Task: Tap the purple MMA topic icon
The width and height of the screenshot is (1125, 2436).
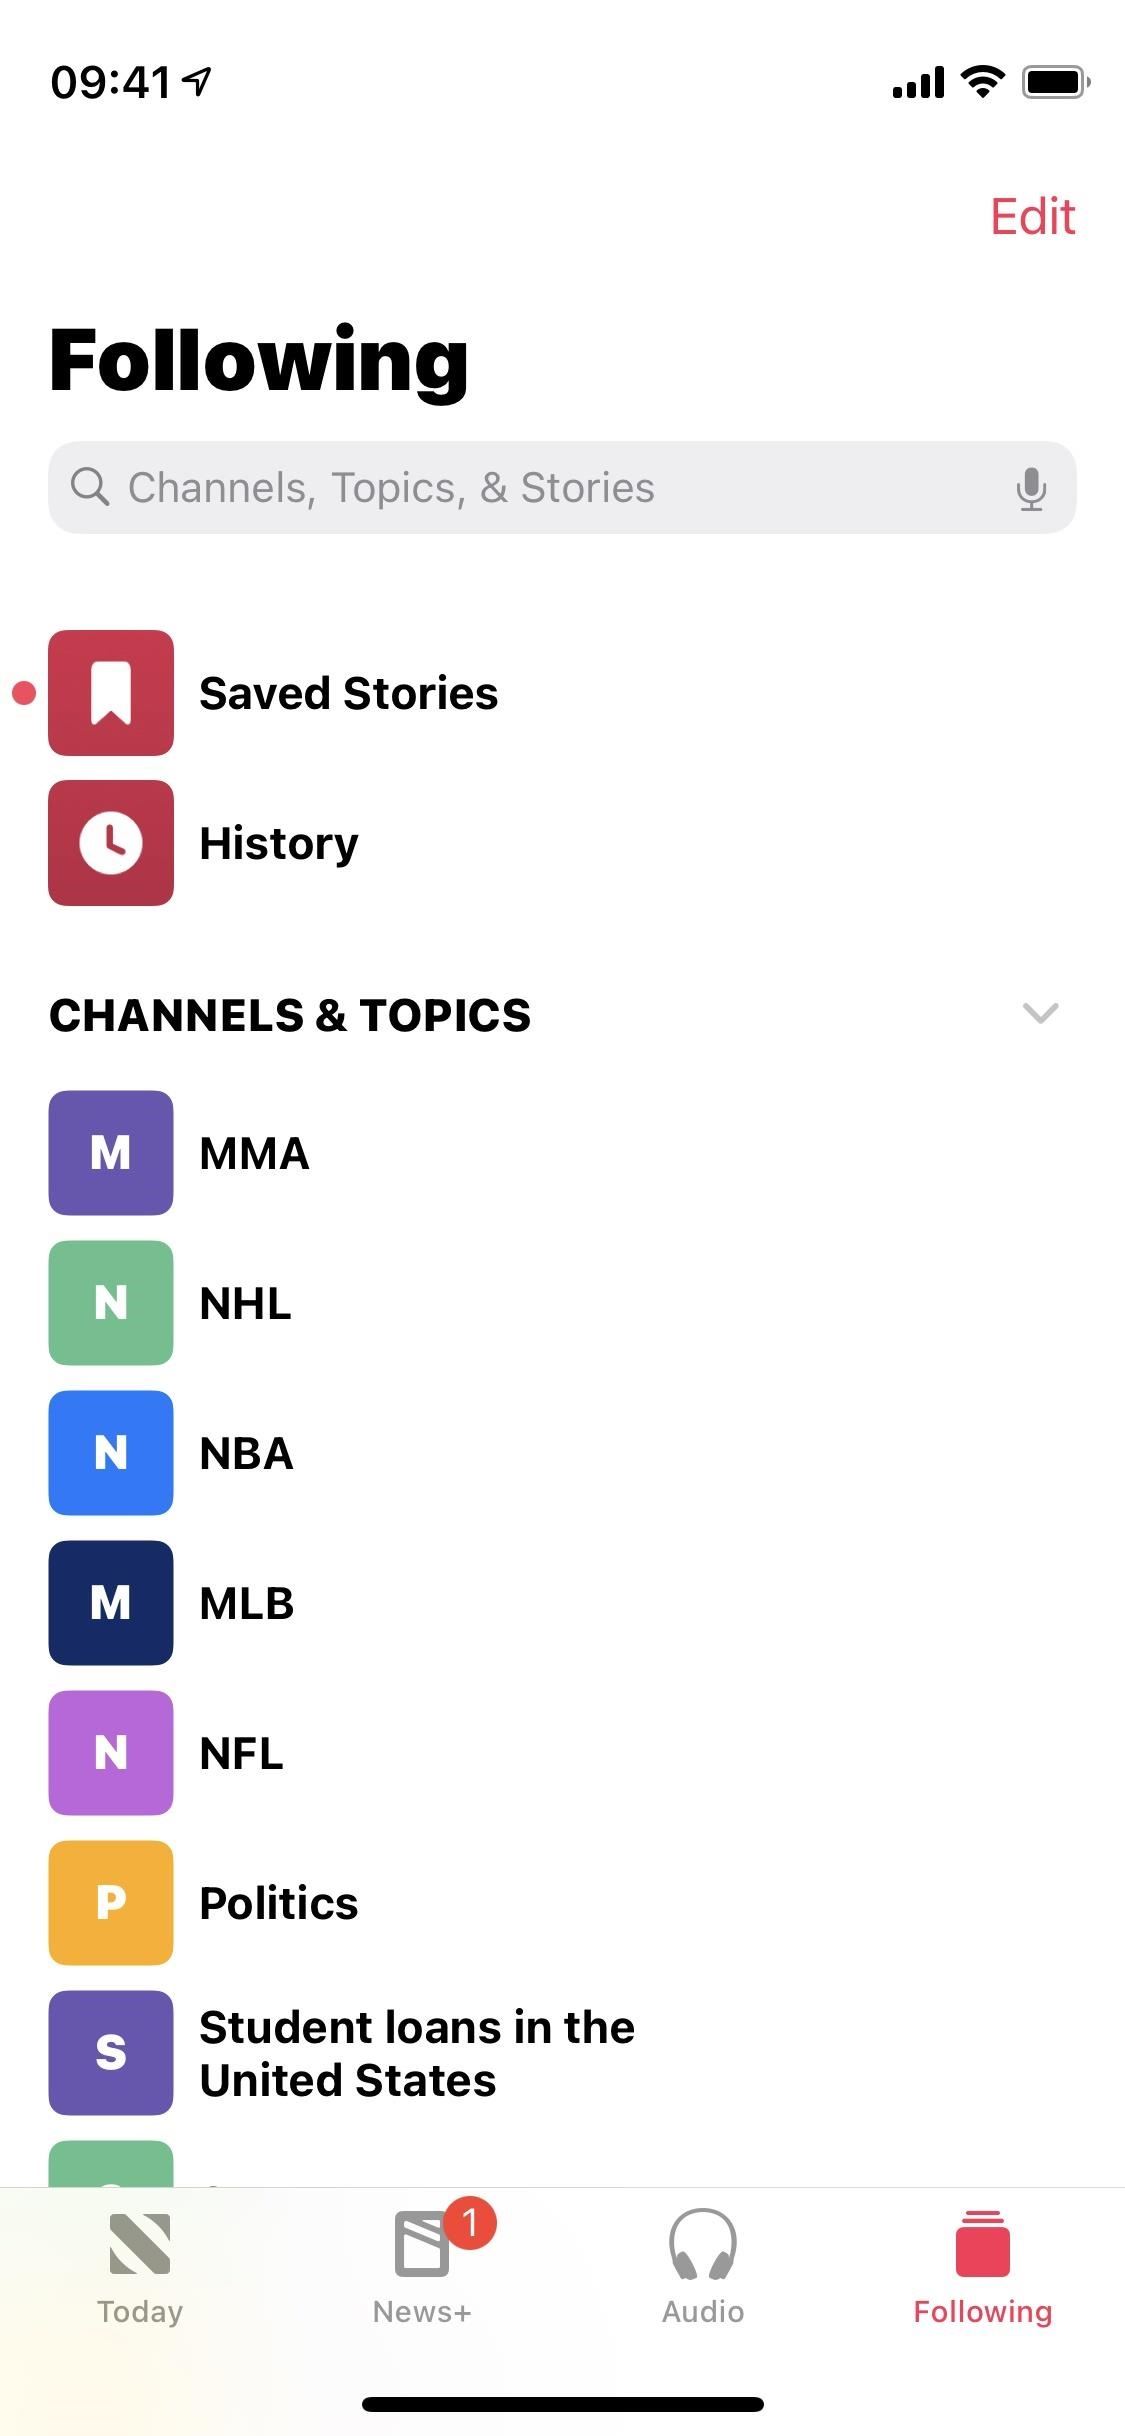Action: point(111,1153)
